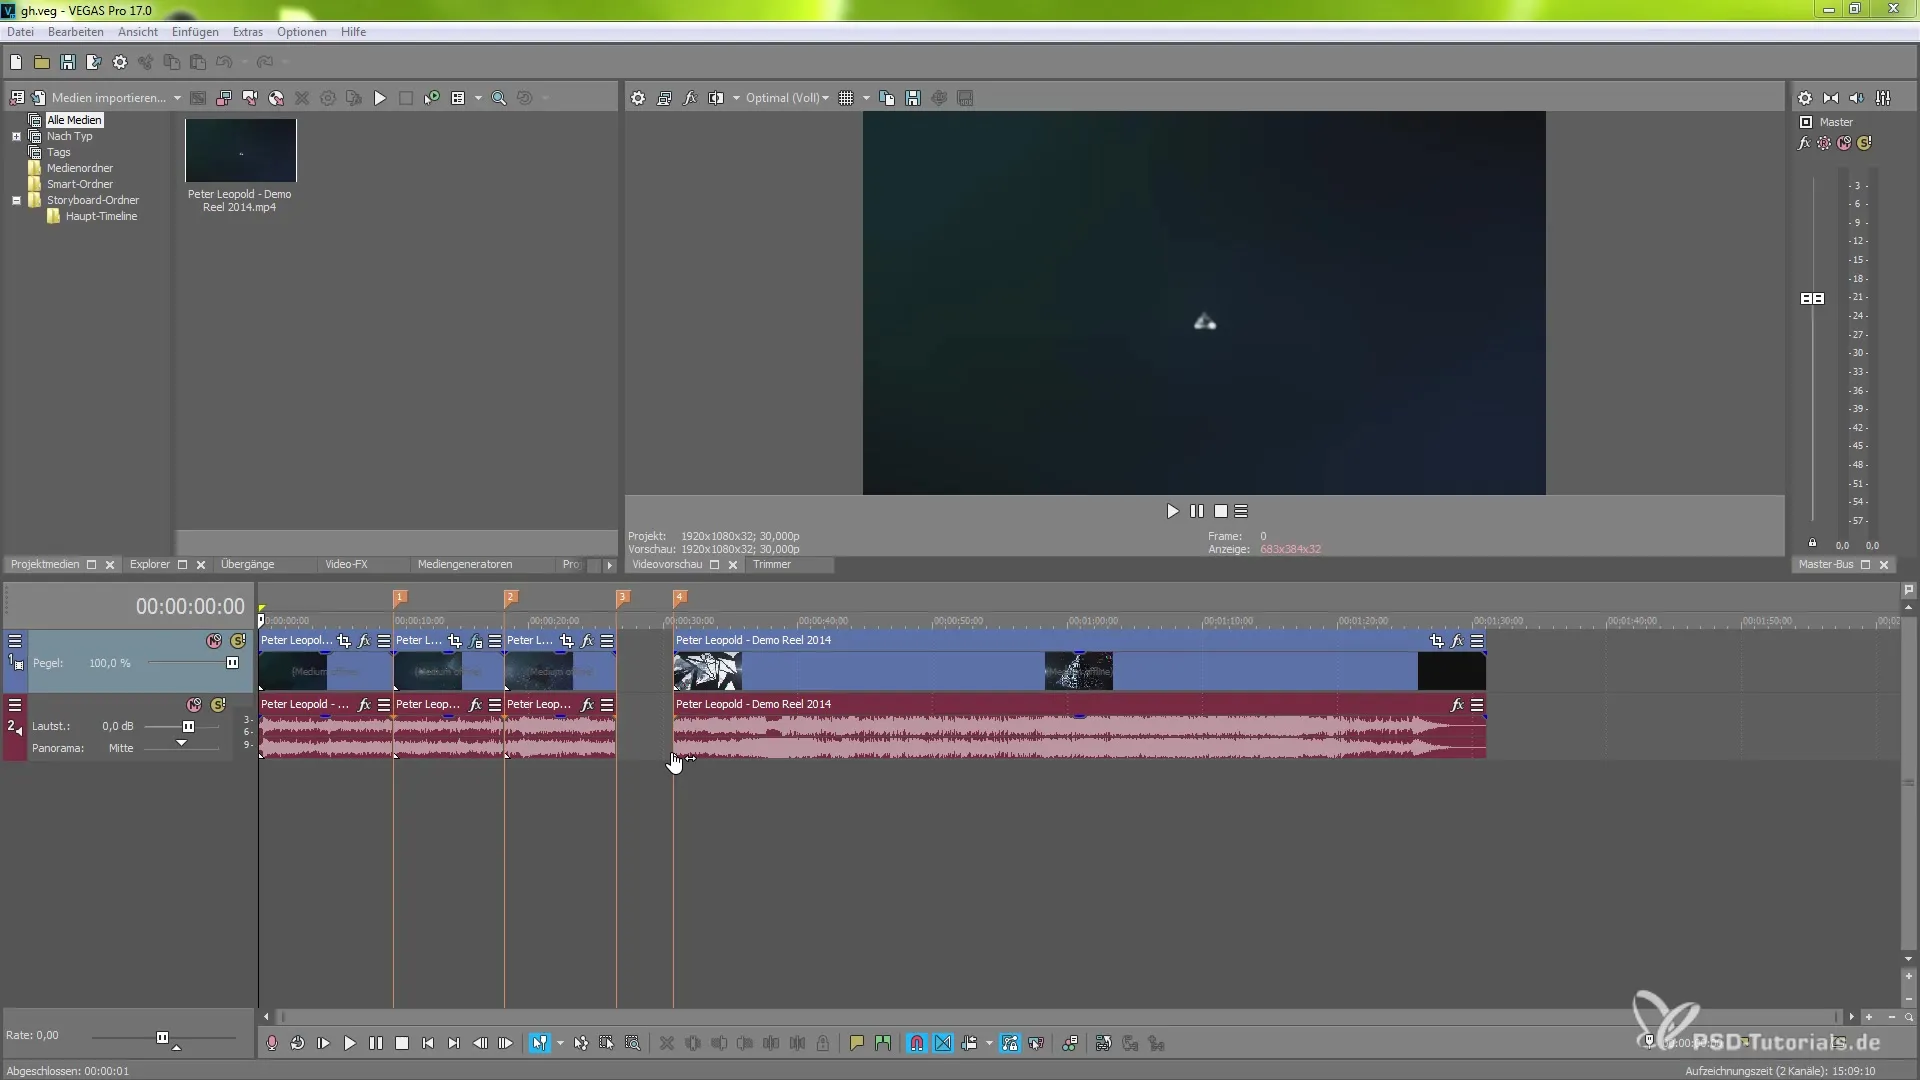The width and height of the screenshot is (1920, 1080).
Task: Open the Explorer tab
Action: point(150,564)
